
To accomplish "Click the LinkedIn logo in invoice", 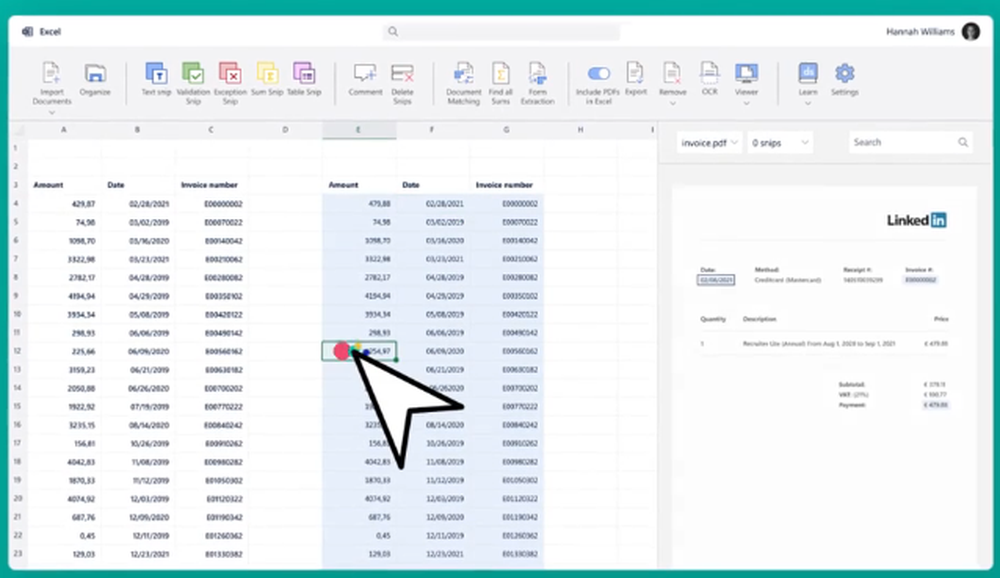I will pyautogui.click(x=916, y=220).
